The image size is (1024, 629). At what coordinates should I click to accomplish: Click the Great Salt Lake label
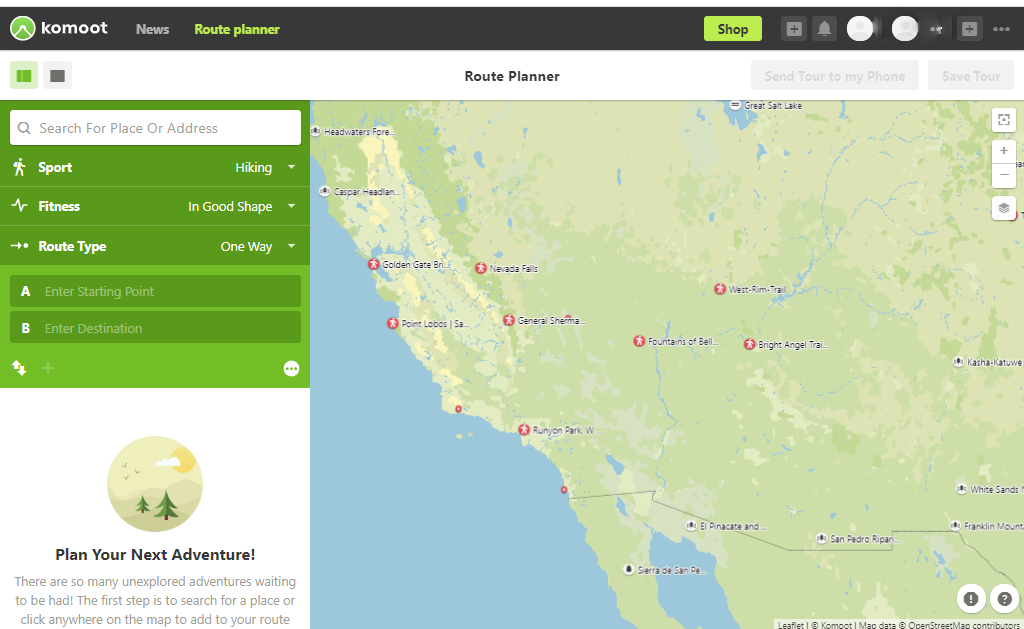tap(773, 105)
